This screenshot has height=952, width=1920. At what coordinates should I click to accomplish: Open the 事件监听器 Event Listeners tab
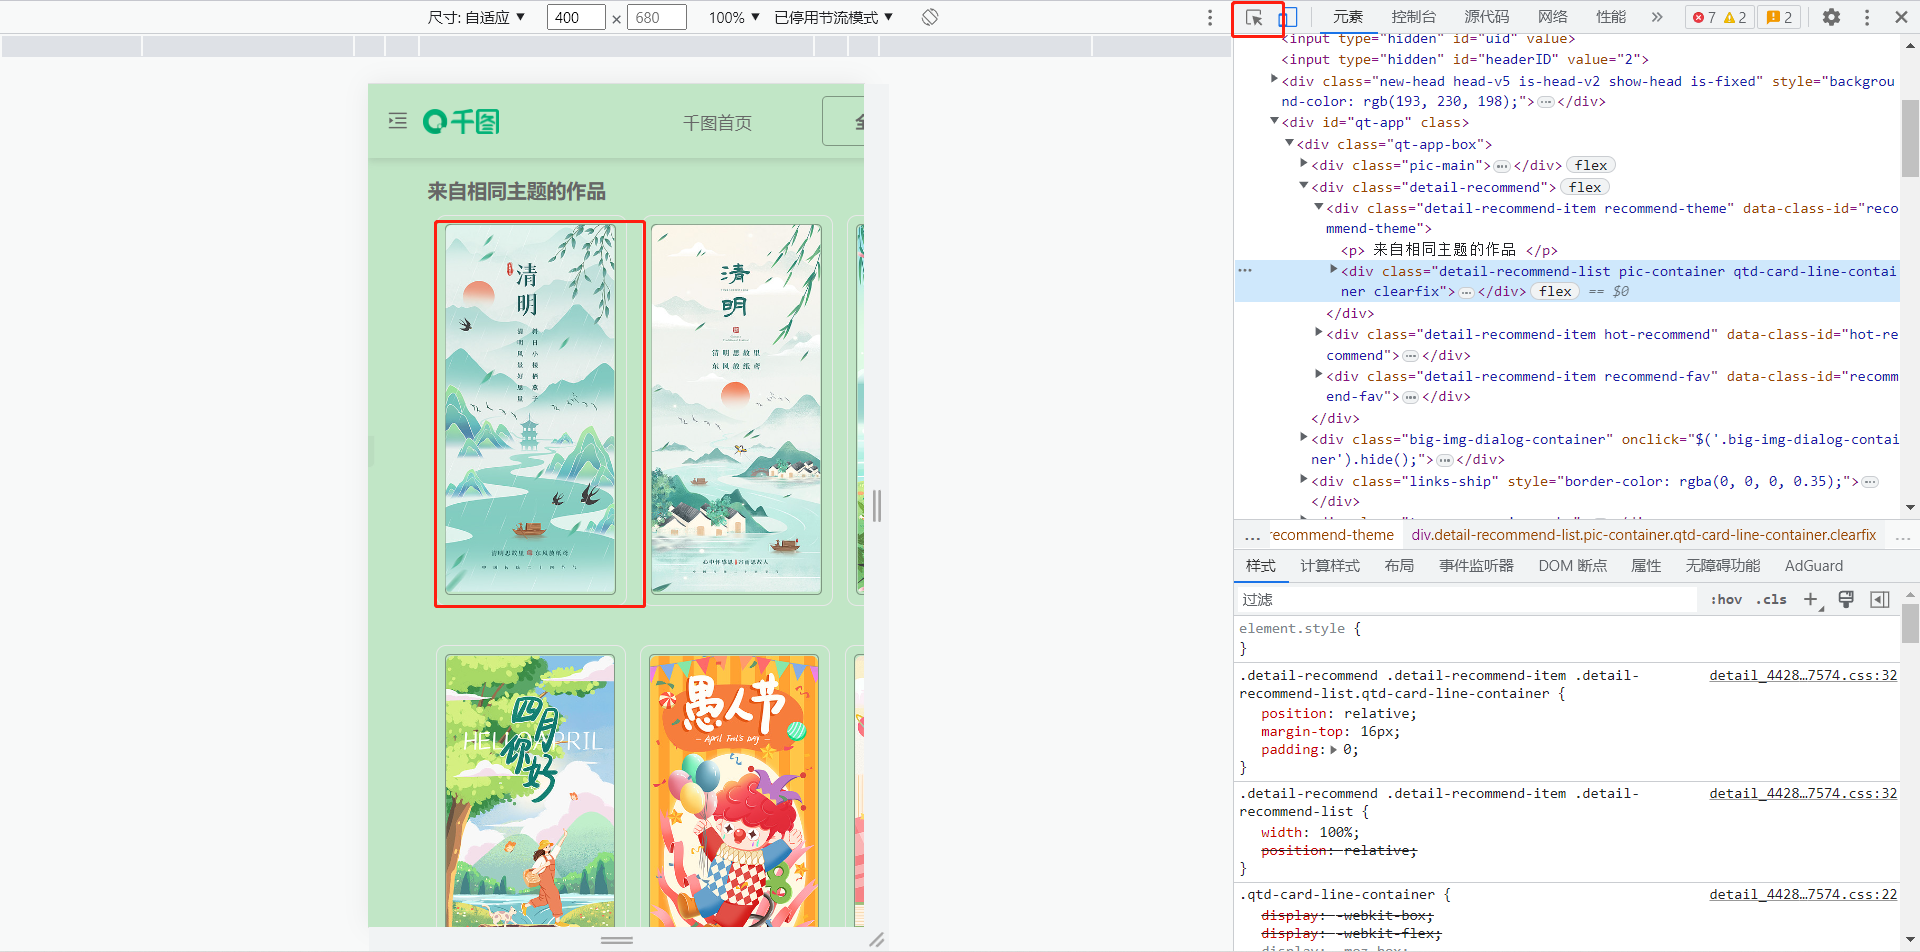[1476, 566]
